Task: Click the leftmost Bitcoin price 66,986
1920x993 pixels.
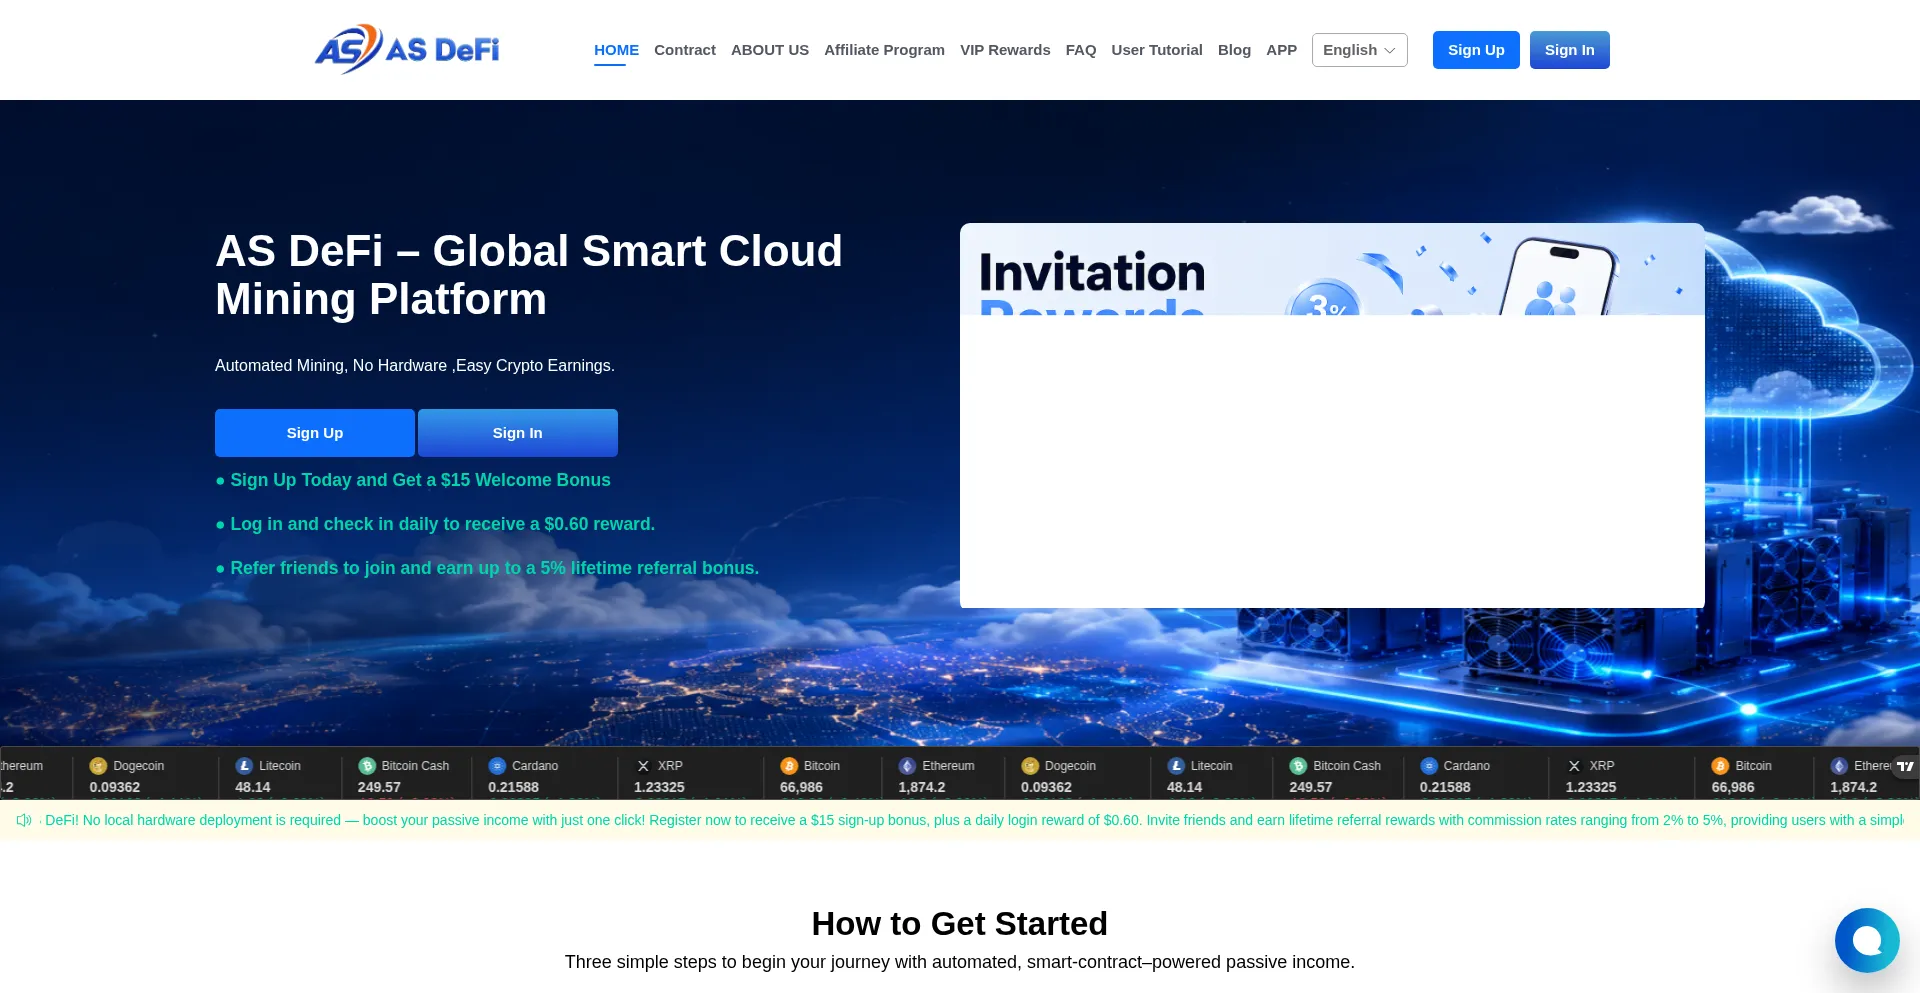Action: pos(801,787)
